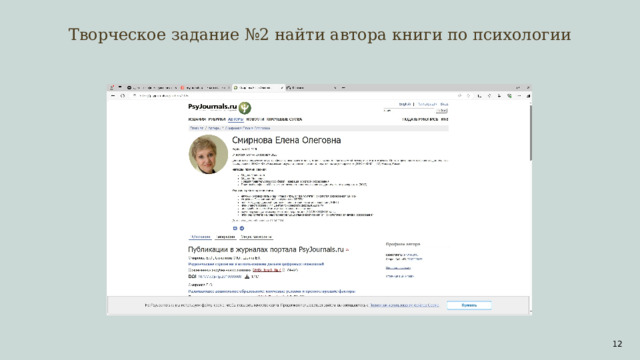This screenshot has height=360, width=640.
Task: Click the site search input field
Action: (409, 111)
